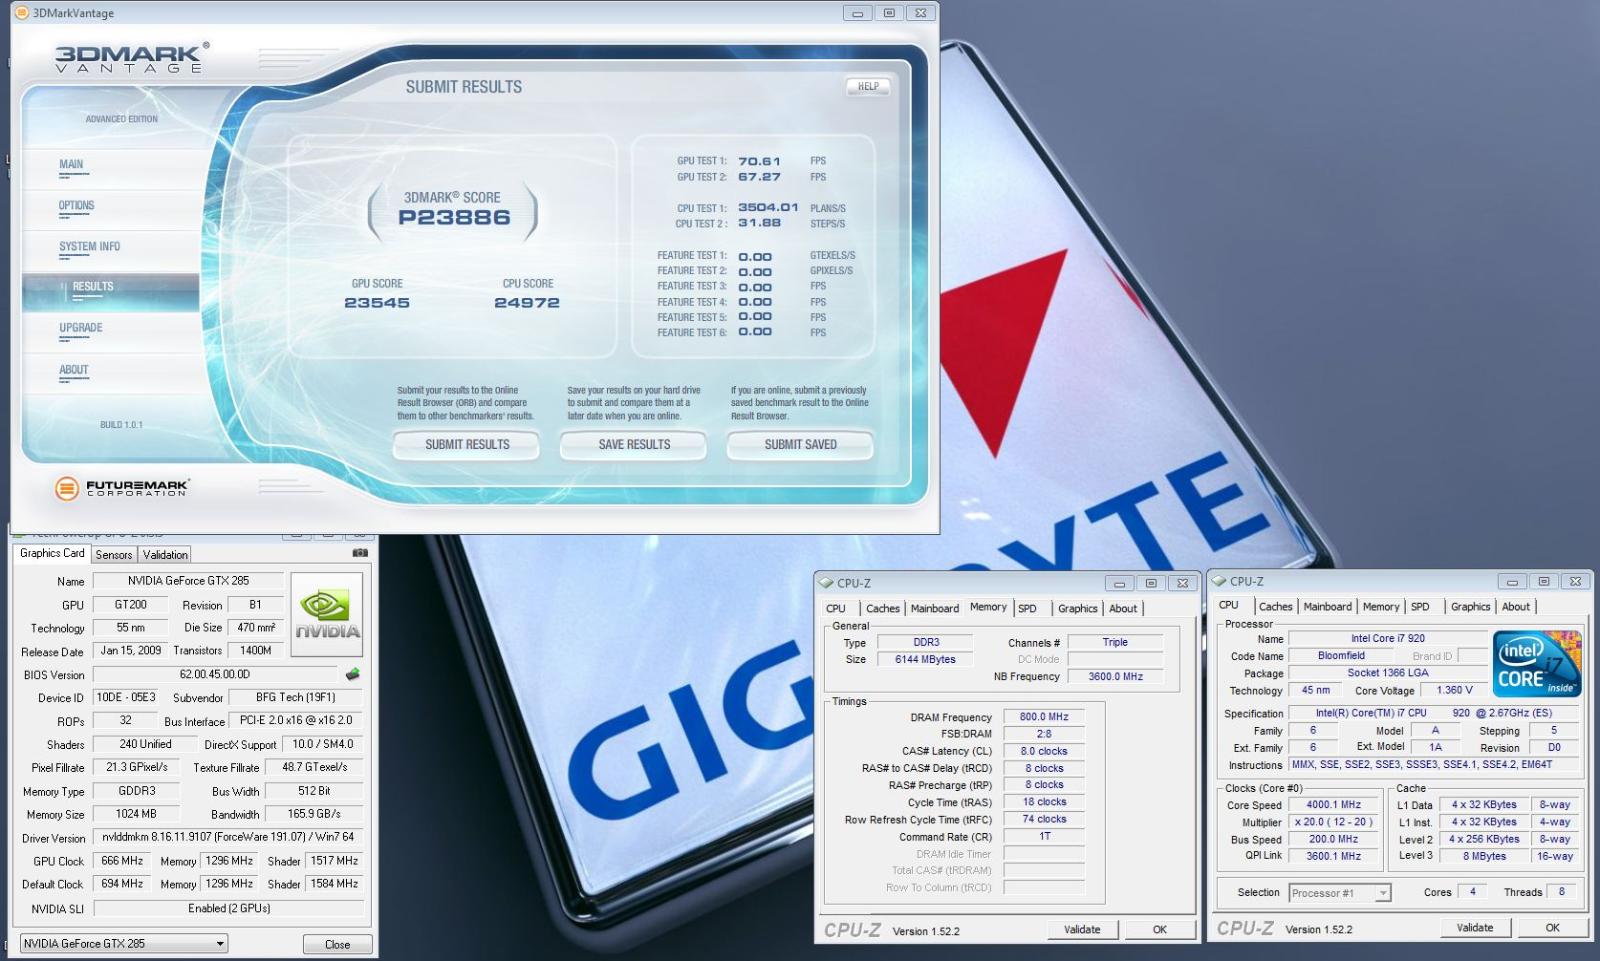Open the Processor #1 selection dropdown

click(x=1340, y=893)
